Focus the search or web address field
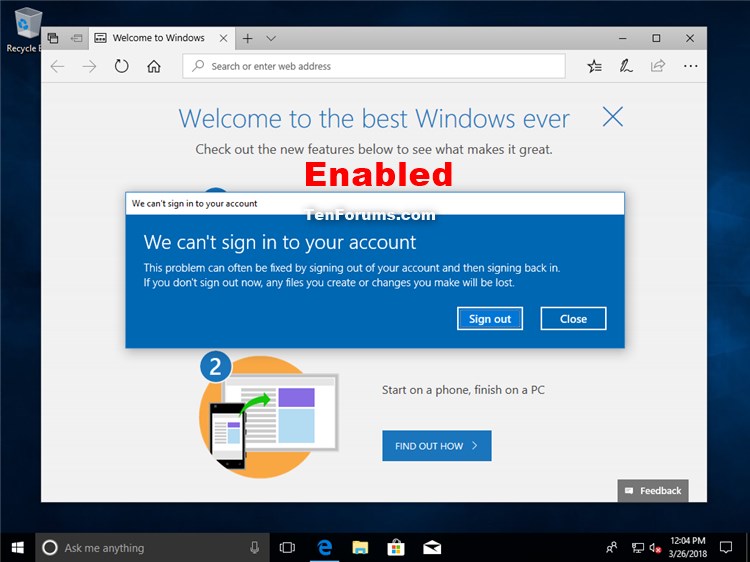Viewport: 750px width, 562px height. click(374, 66)
